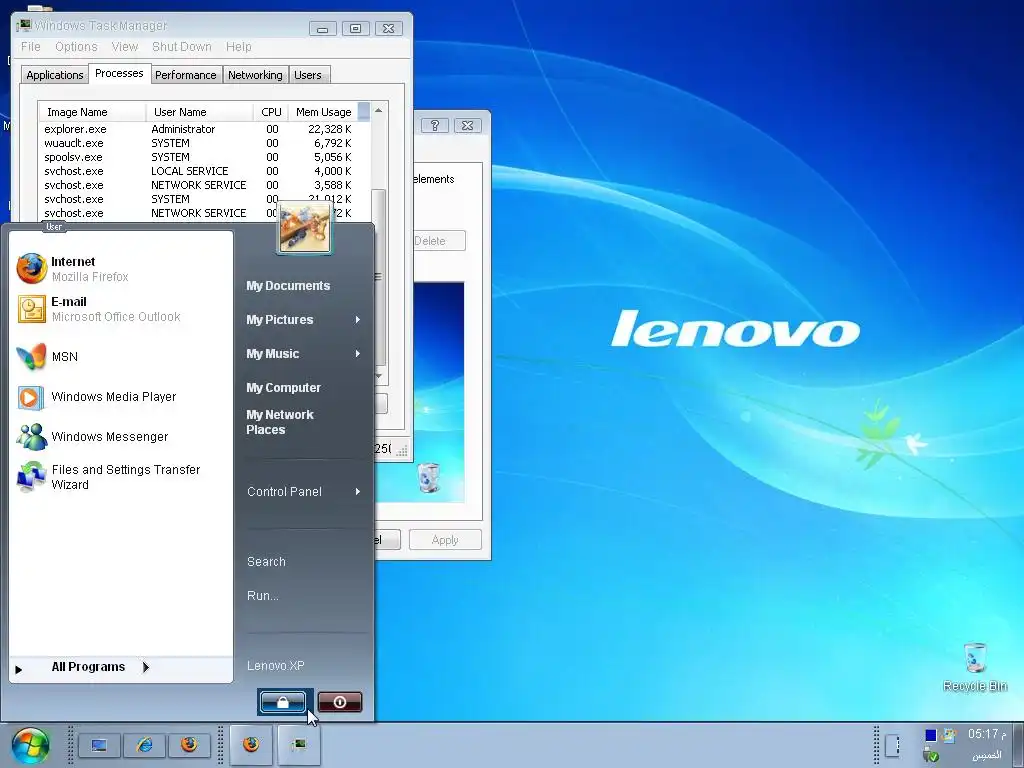Open the Help menu in Task Manager
The height and width of the screenshot is (768, 1024).
coord(238,46)
